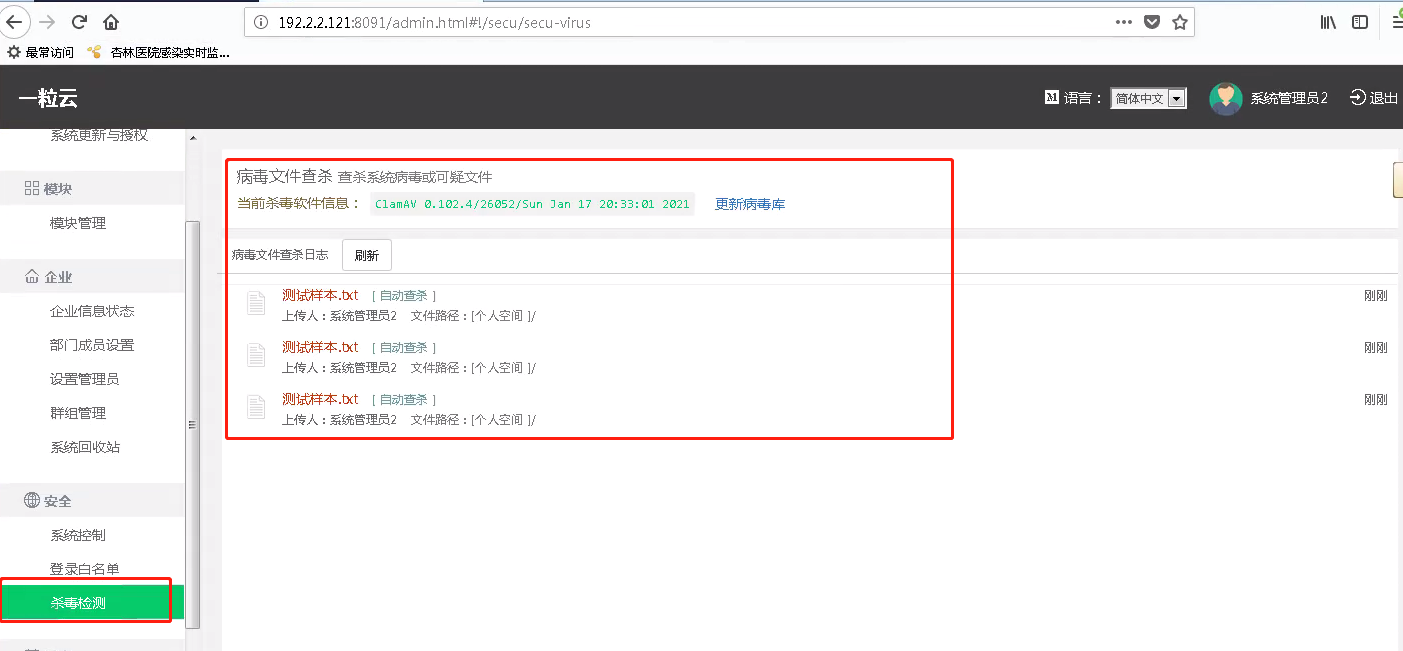The width and height of the screenshot is (1403, 651).
Task: Click the browser forward arrow
Action: point(46,22)
